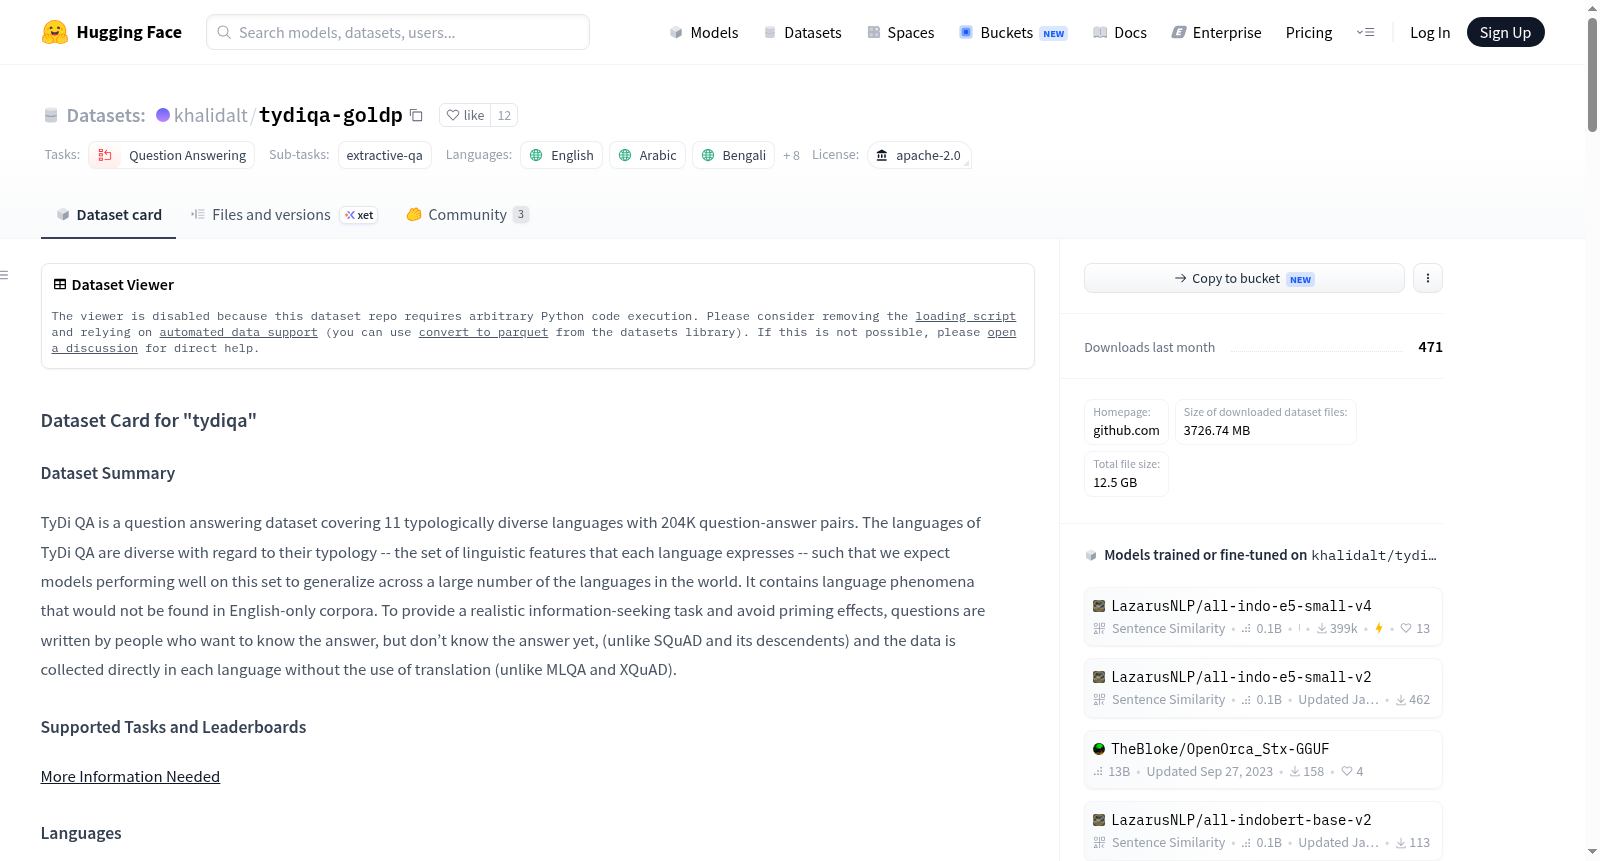Click the like button
This screenshot has height=861, width=1600.
tap(465, 115)
